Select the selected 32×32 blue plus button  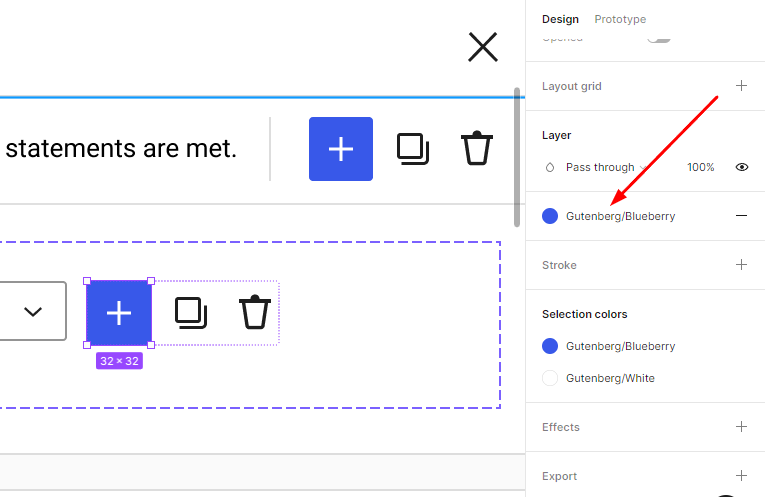119,313
